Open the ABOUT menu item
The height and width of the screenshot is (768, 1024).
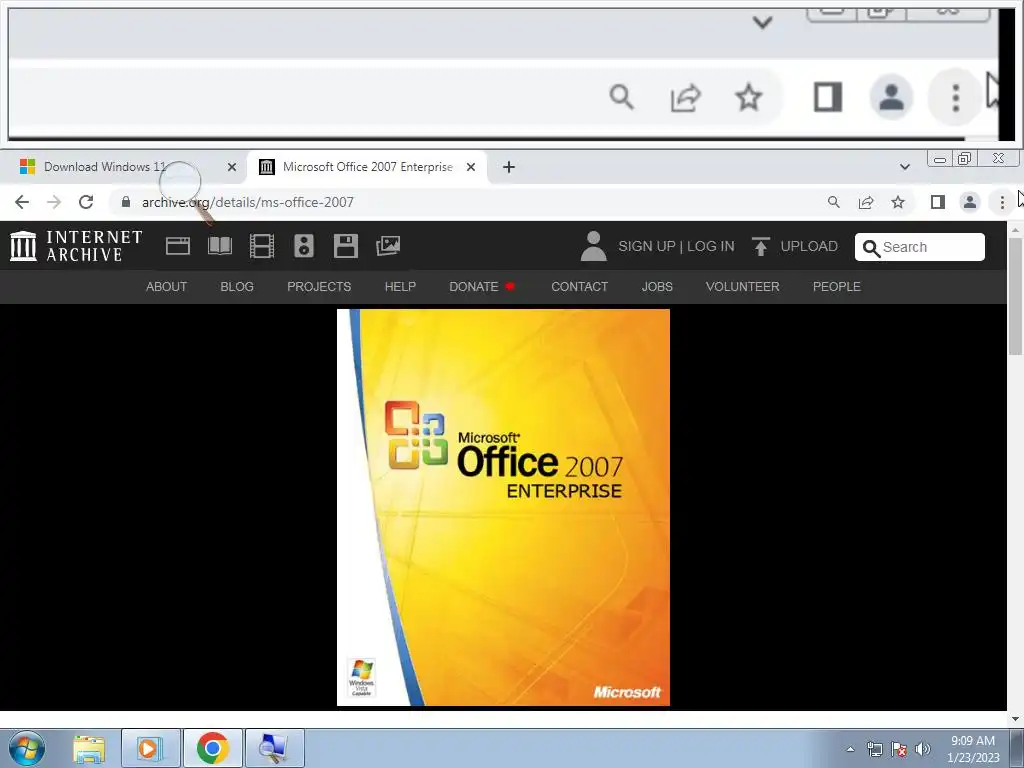click(x=167, y=287)
